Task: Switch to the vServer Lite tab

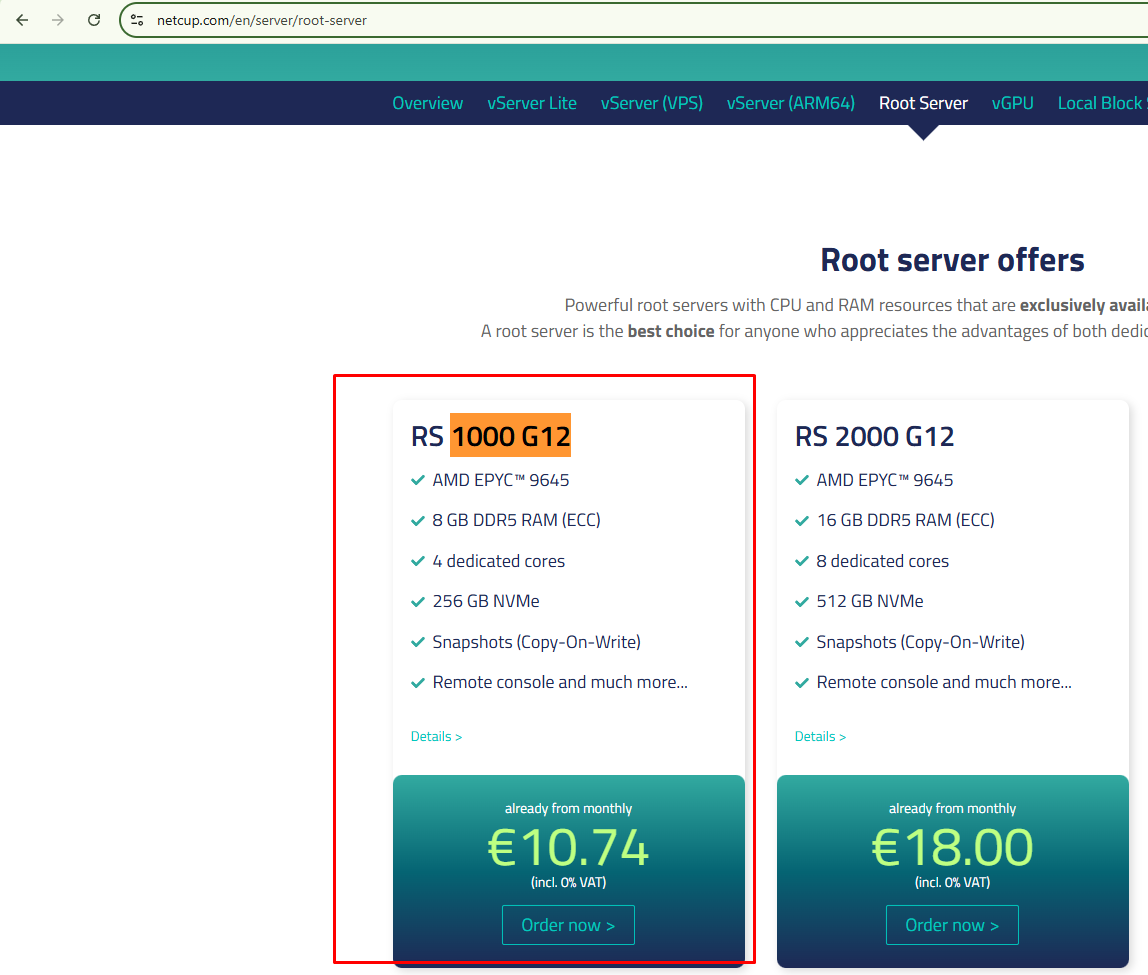Action: 532,103
